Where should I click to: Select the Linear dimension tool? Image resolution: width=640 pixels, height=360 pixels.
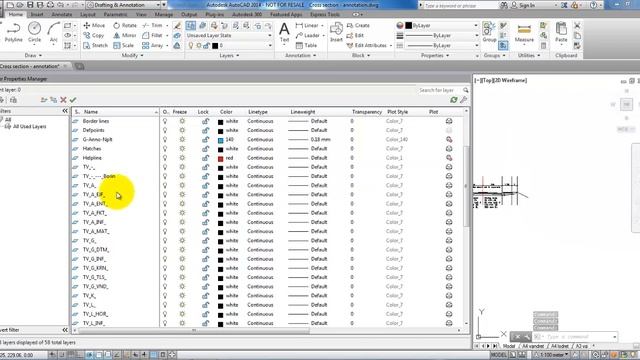tap(307, 25)
